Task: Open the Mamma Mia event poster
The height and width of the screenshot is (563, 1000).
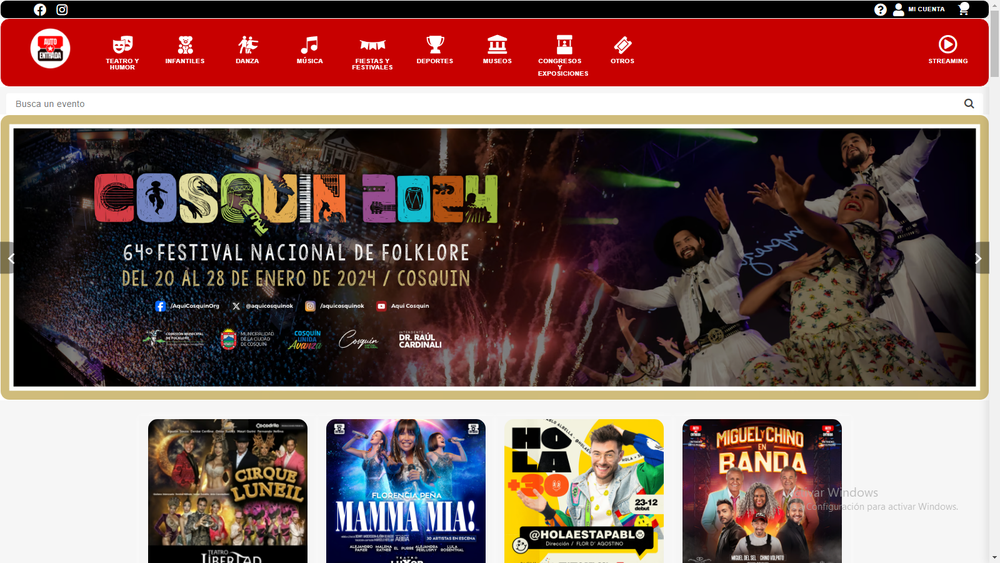Action: [405, 490]
